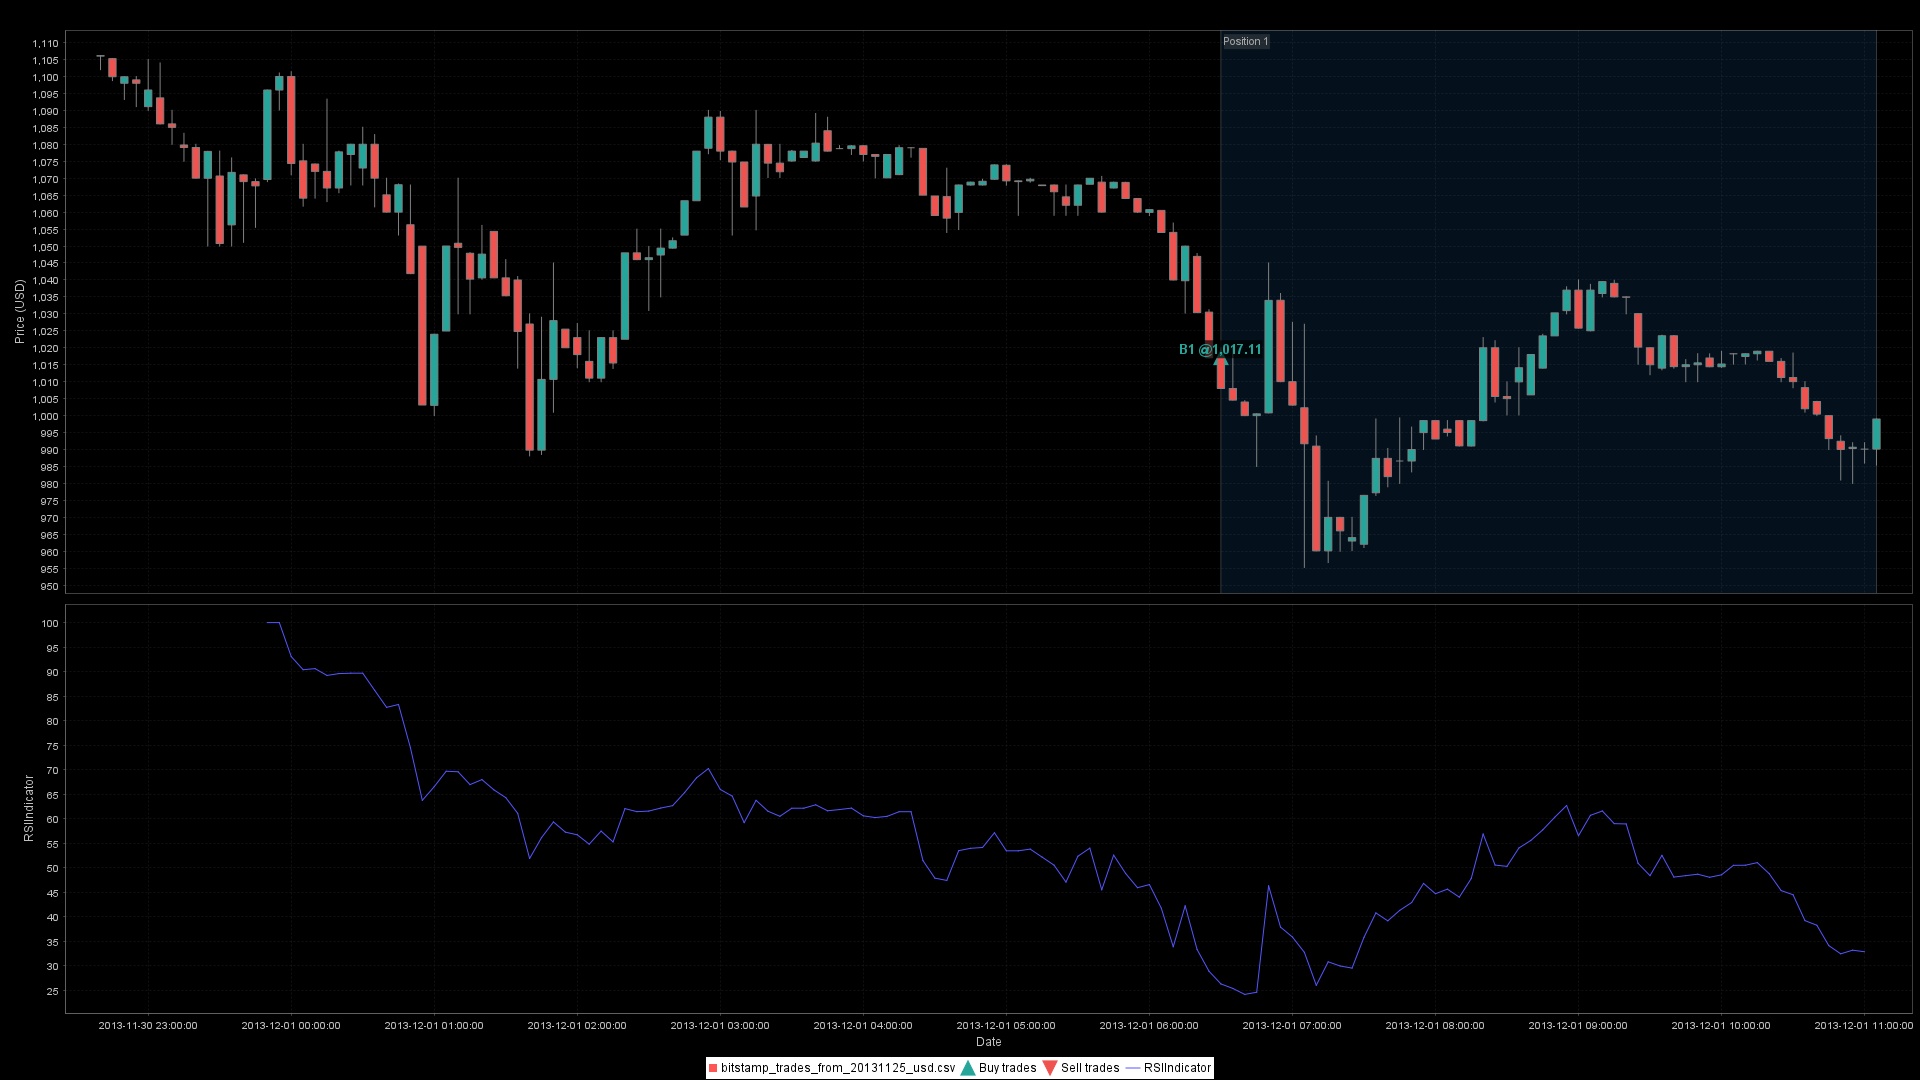Click the 2013-12-01 07:00:00 time tick label
The image size is (1920, 1080).
pyautogui.click(x=1291, y=1025)
